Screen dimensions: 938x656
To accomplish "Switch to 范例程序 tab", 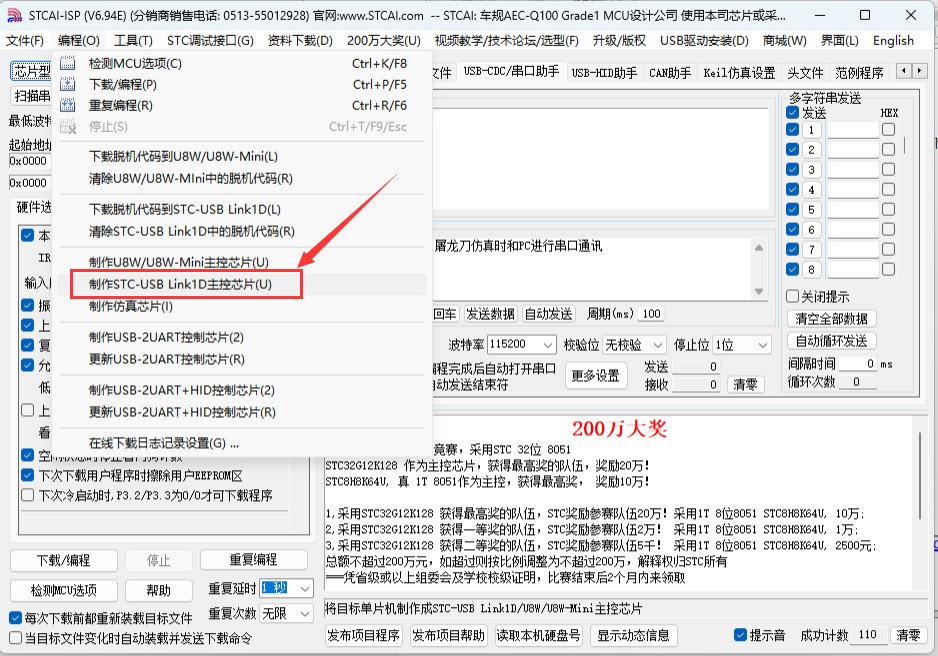I will click(x=859, y=73).
